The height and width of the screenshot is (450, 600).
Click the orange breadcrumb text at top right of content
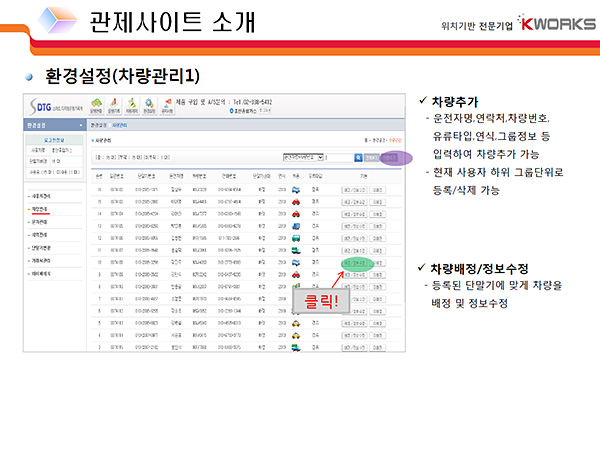(395, 140)
